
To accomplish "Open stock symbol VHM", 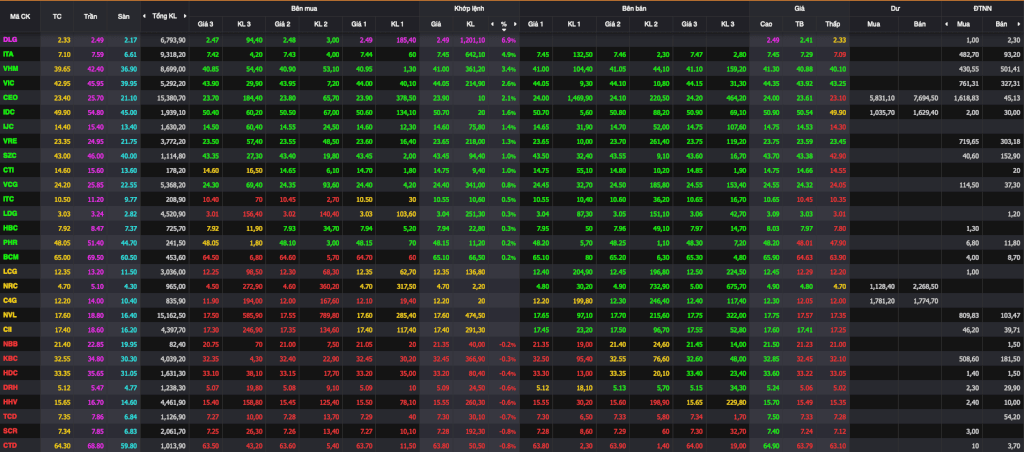I will pos(10,68).
